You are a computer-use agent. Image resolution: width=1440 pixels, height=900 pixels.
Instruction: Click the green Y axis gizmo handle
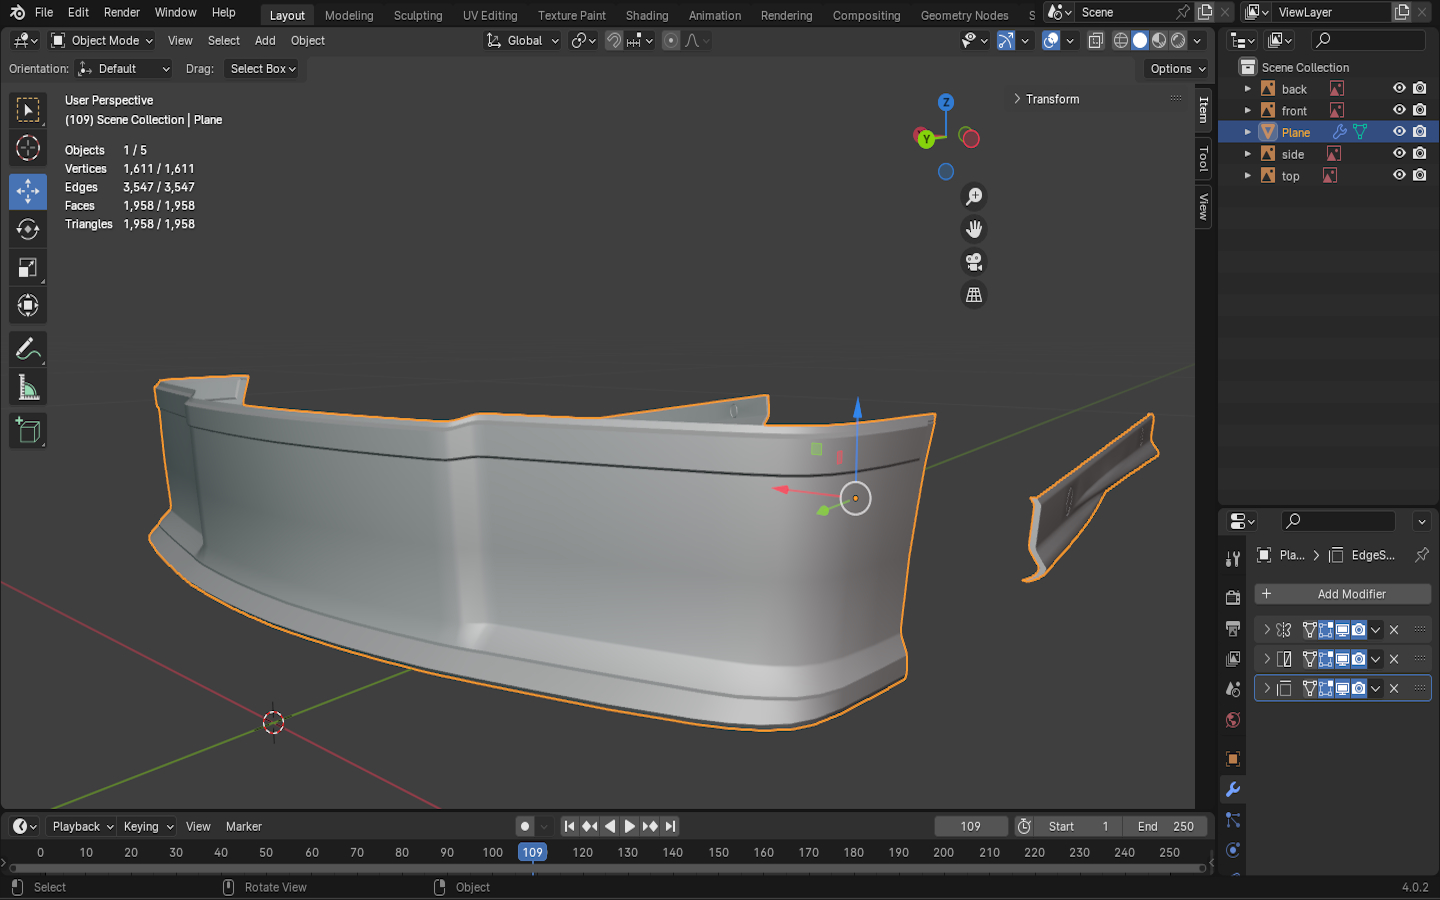[x=926, y=140]
